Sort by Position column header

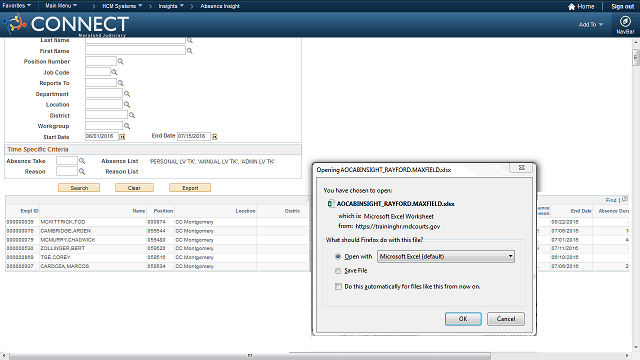163,211
